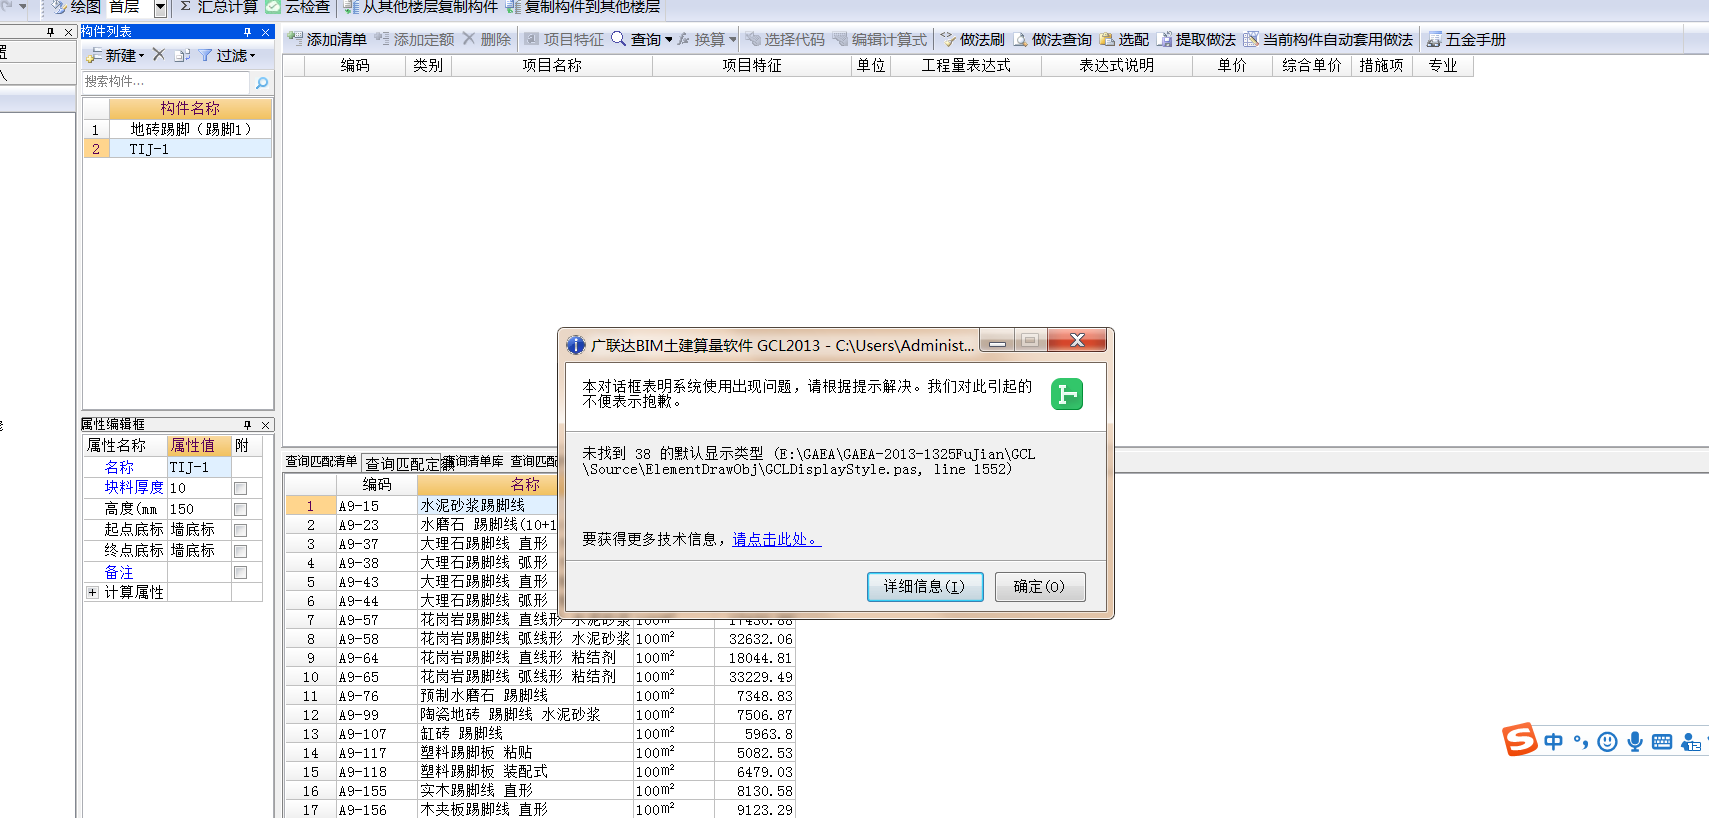Run 汇总计算 summary calculation

click(x=219, y=7)
